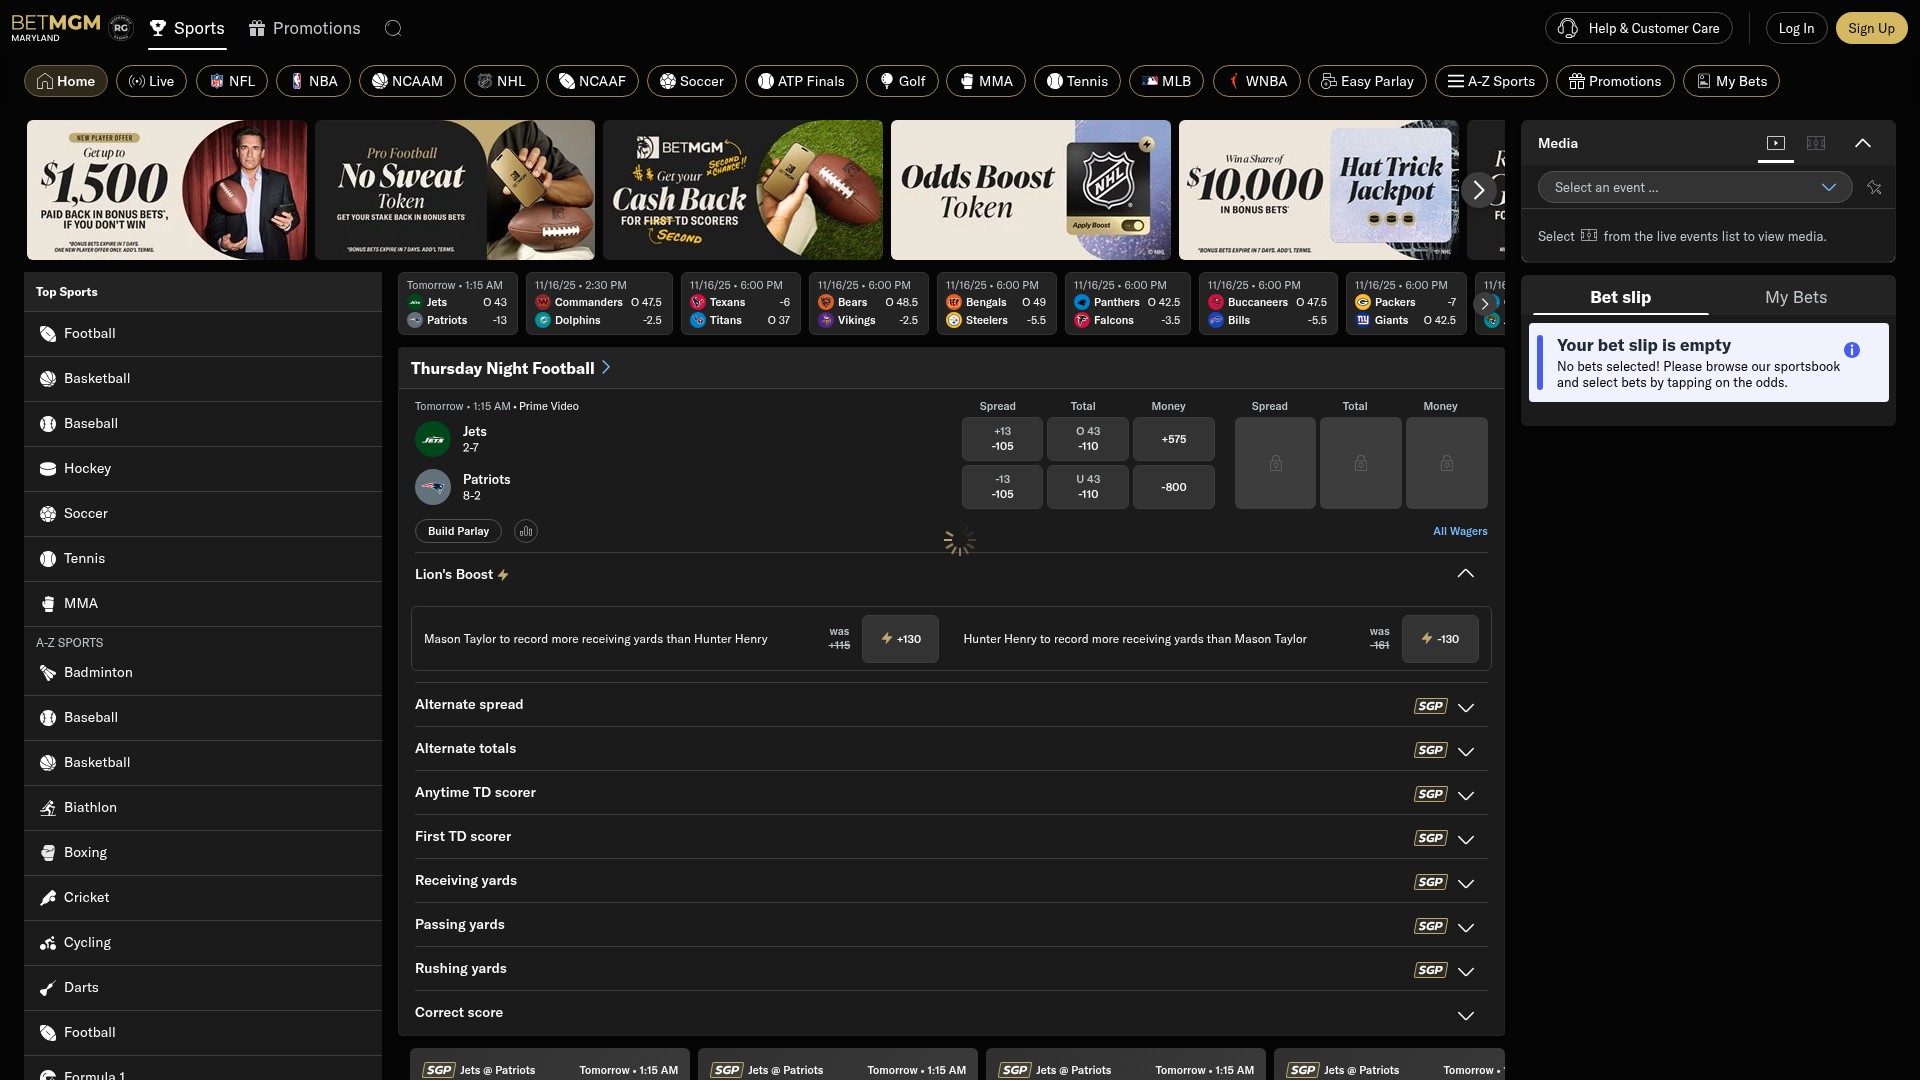Image resolution: width=1920 pixels, height=1080 pixels.
Task: Switch Media to video player view icon
Action: pos(1776,143)
